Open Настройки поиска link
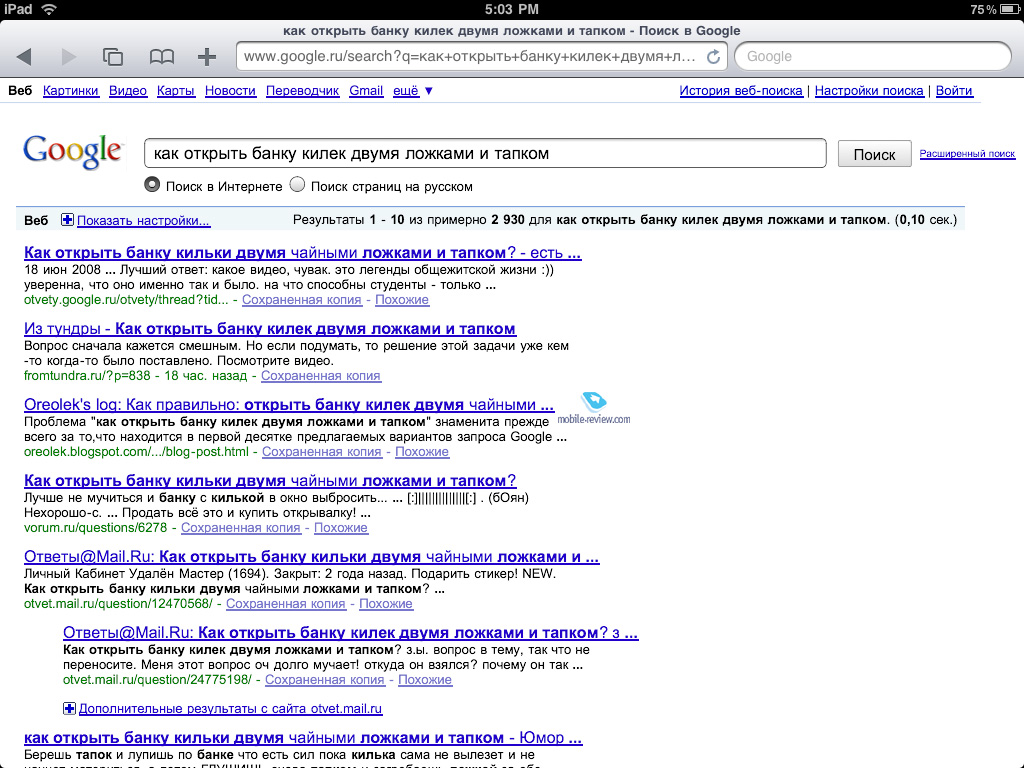The width and height of the screenshot is (1024, 768). click(x=869, y=91)
